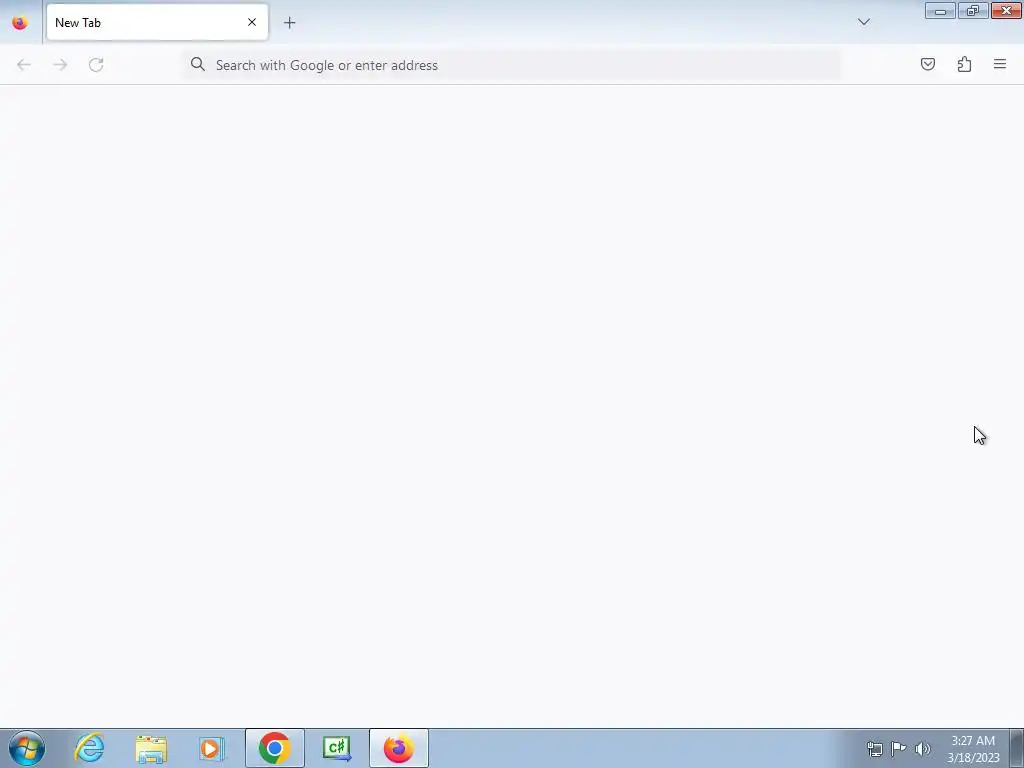Open network status tray icon
The width and height of the screenshot is (1024, 768).
(874, 749)
